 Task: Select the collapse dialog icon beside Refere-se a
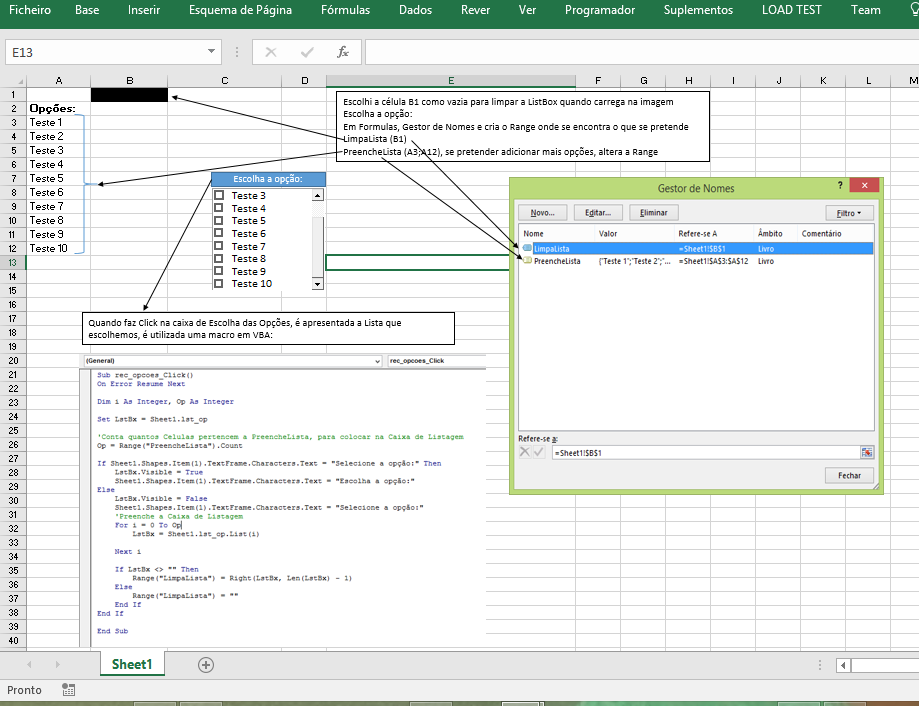pyautogui.click(x=866, y=452)
